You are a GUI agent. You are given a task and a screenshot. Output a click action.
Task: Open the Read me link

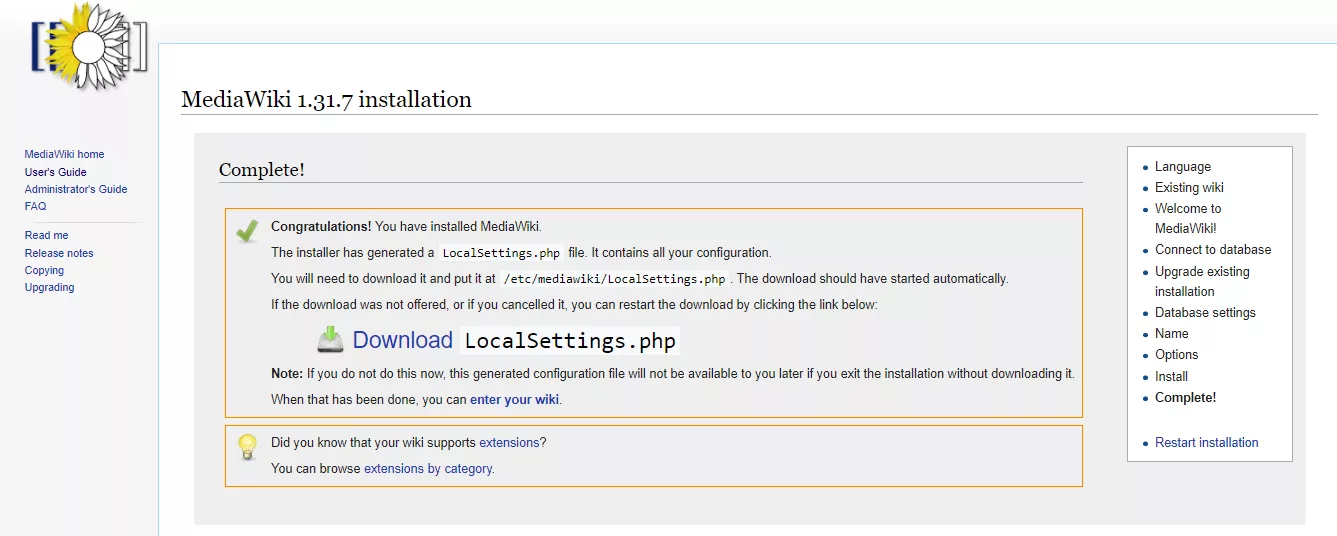pos(46,235)
